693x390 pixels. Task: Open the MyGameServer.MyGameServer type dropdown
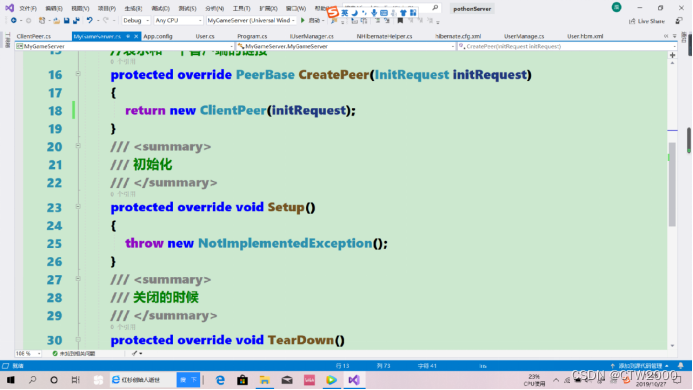[x=346, y=46]
